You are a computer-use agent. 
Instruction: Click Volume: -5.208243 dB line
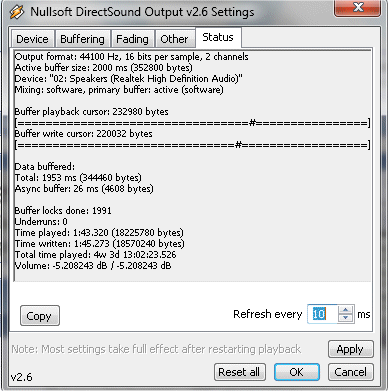[x=93, y=266]
